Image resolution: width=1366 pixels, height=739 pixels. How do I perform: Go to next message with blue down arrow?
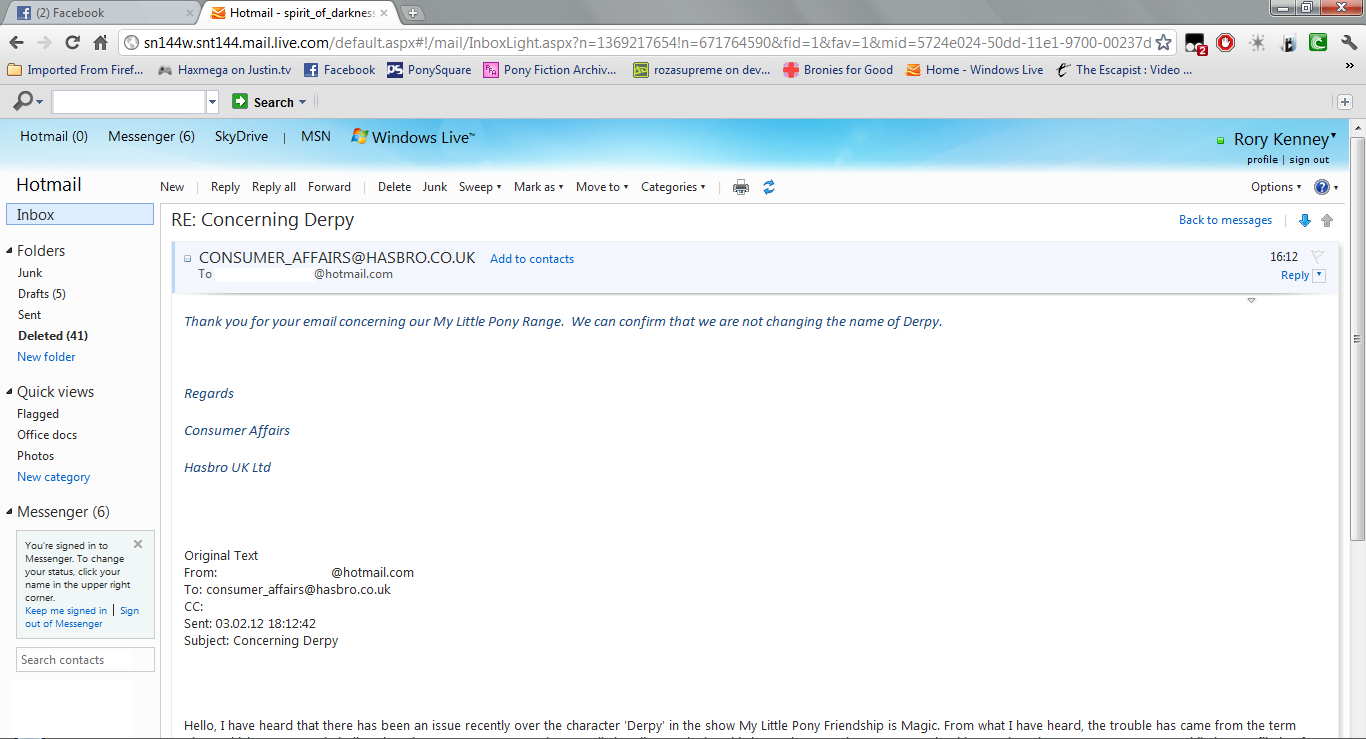click(1304, 220)
